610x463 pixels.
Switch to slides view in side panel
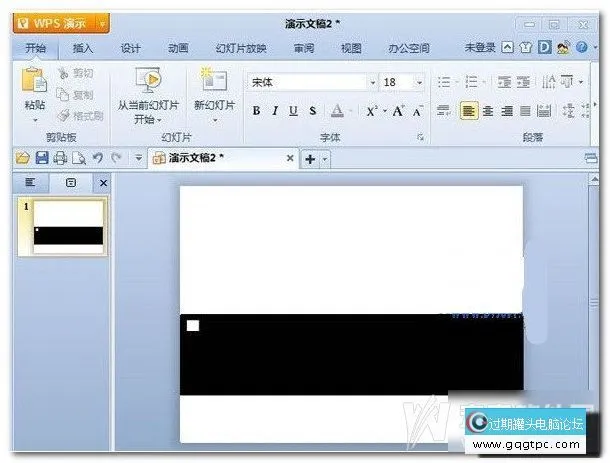71,182
